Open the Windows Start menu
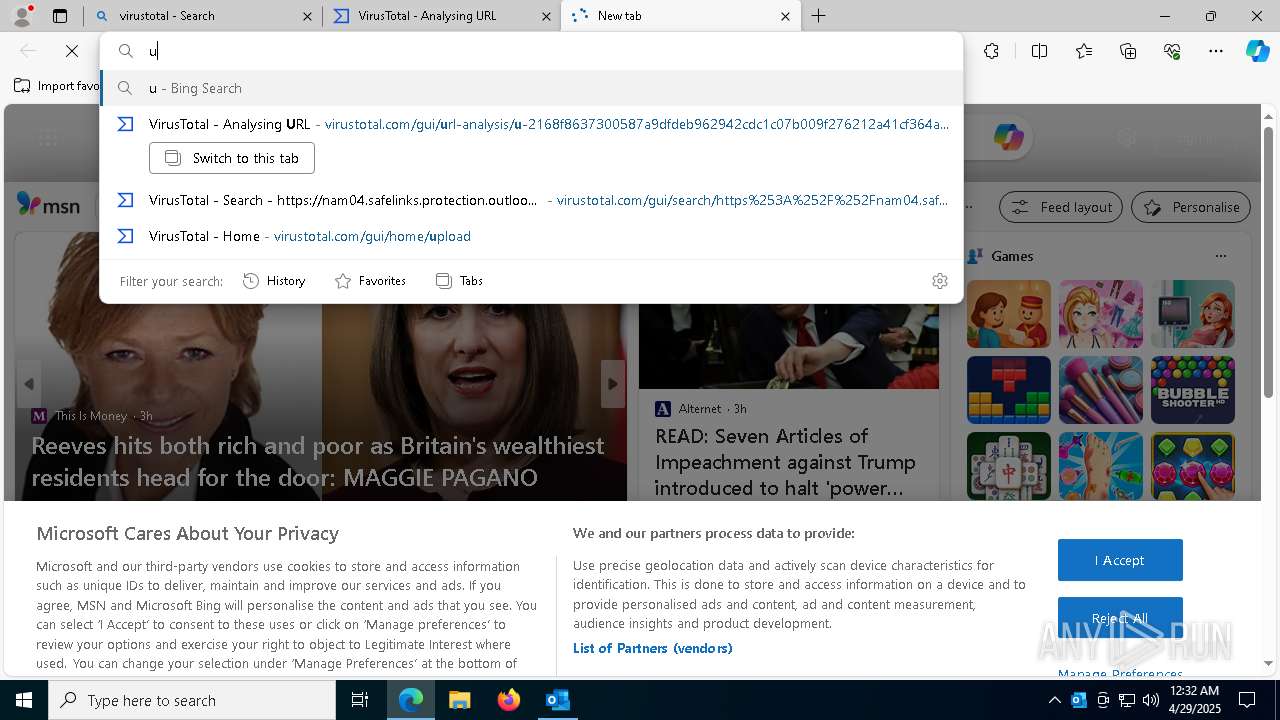 coord(24,700)
